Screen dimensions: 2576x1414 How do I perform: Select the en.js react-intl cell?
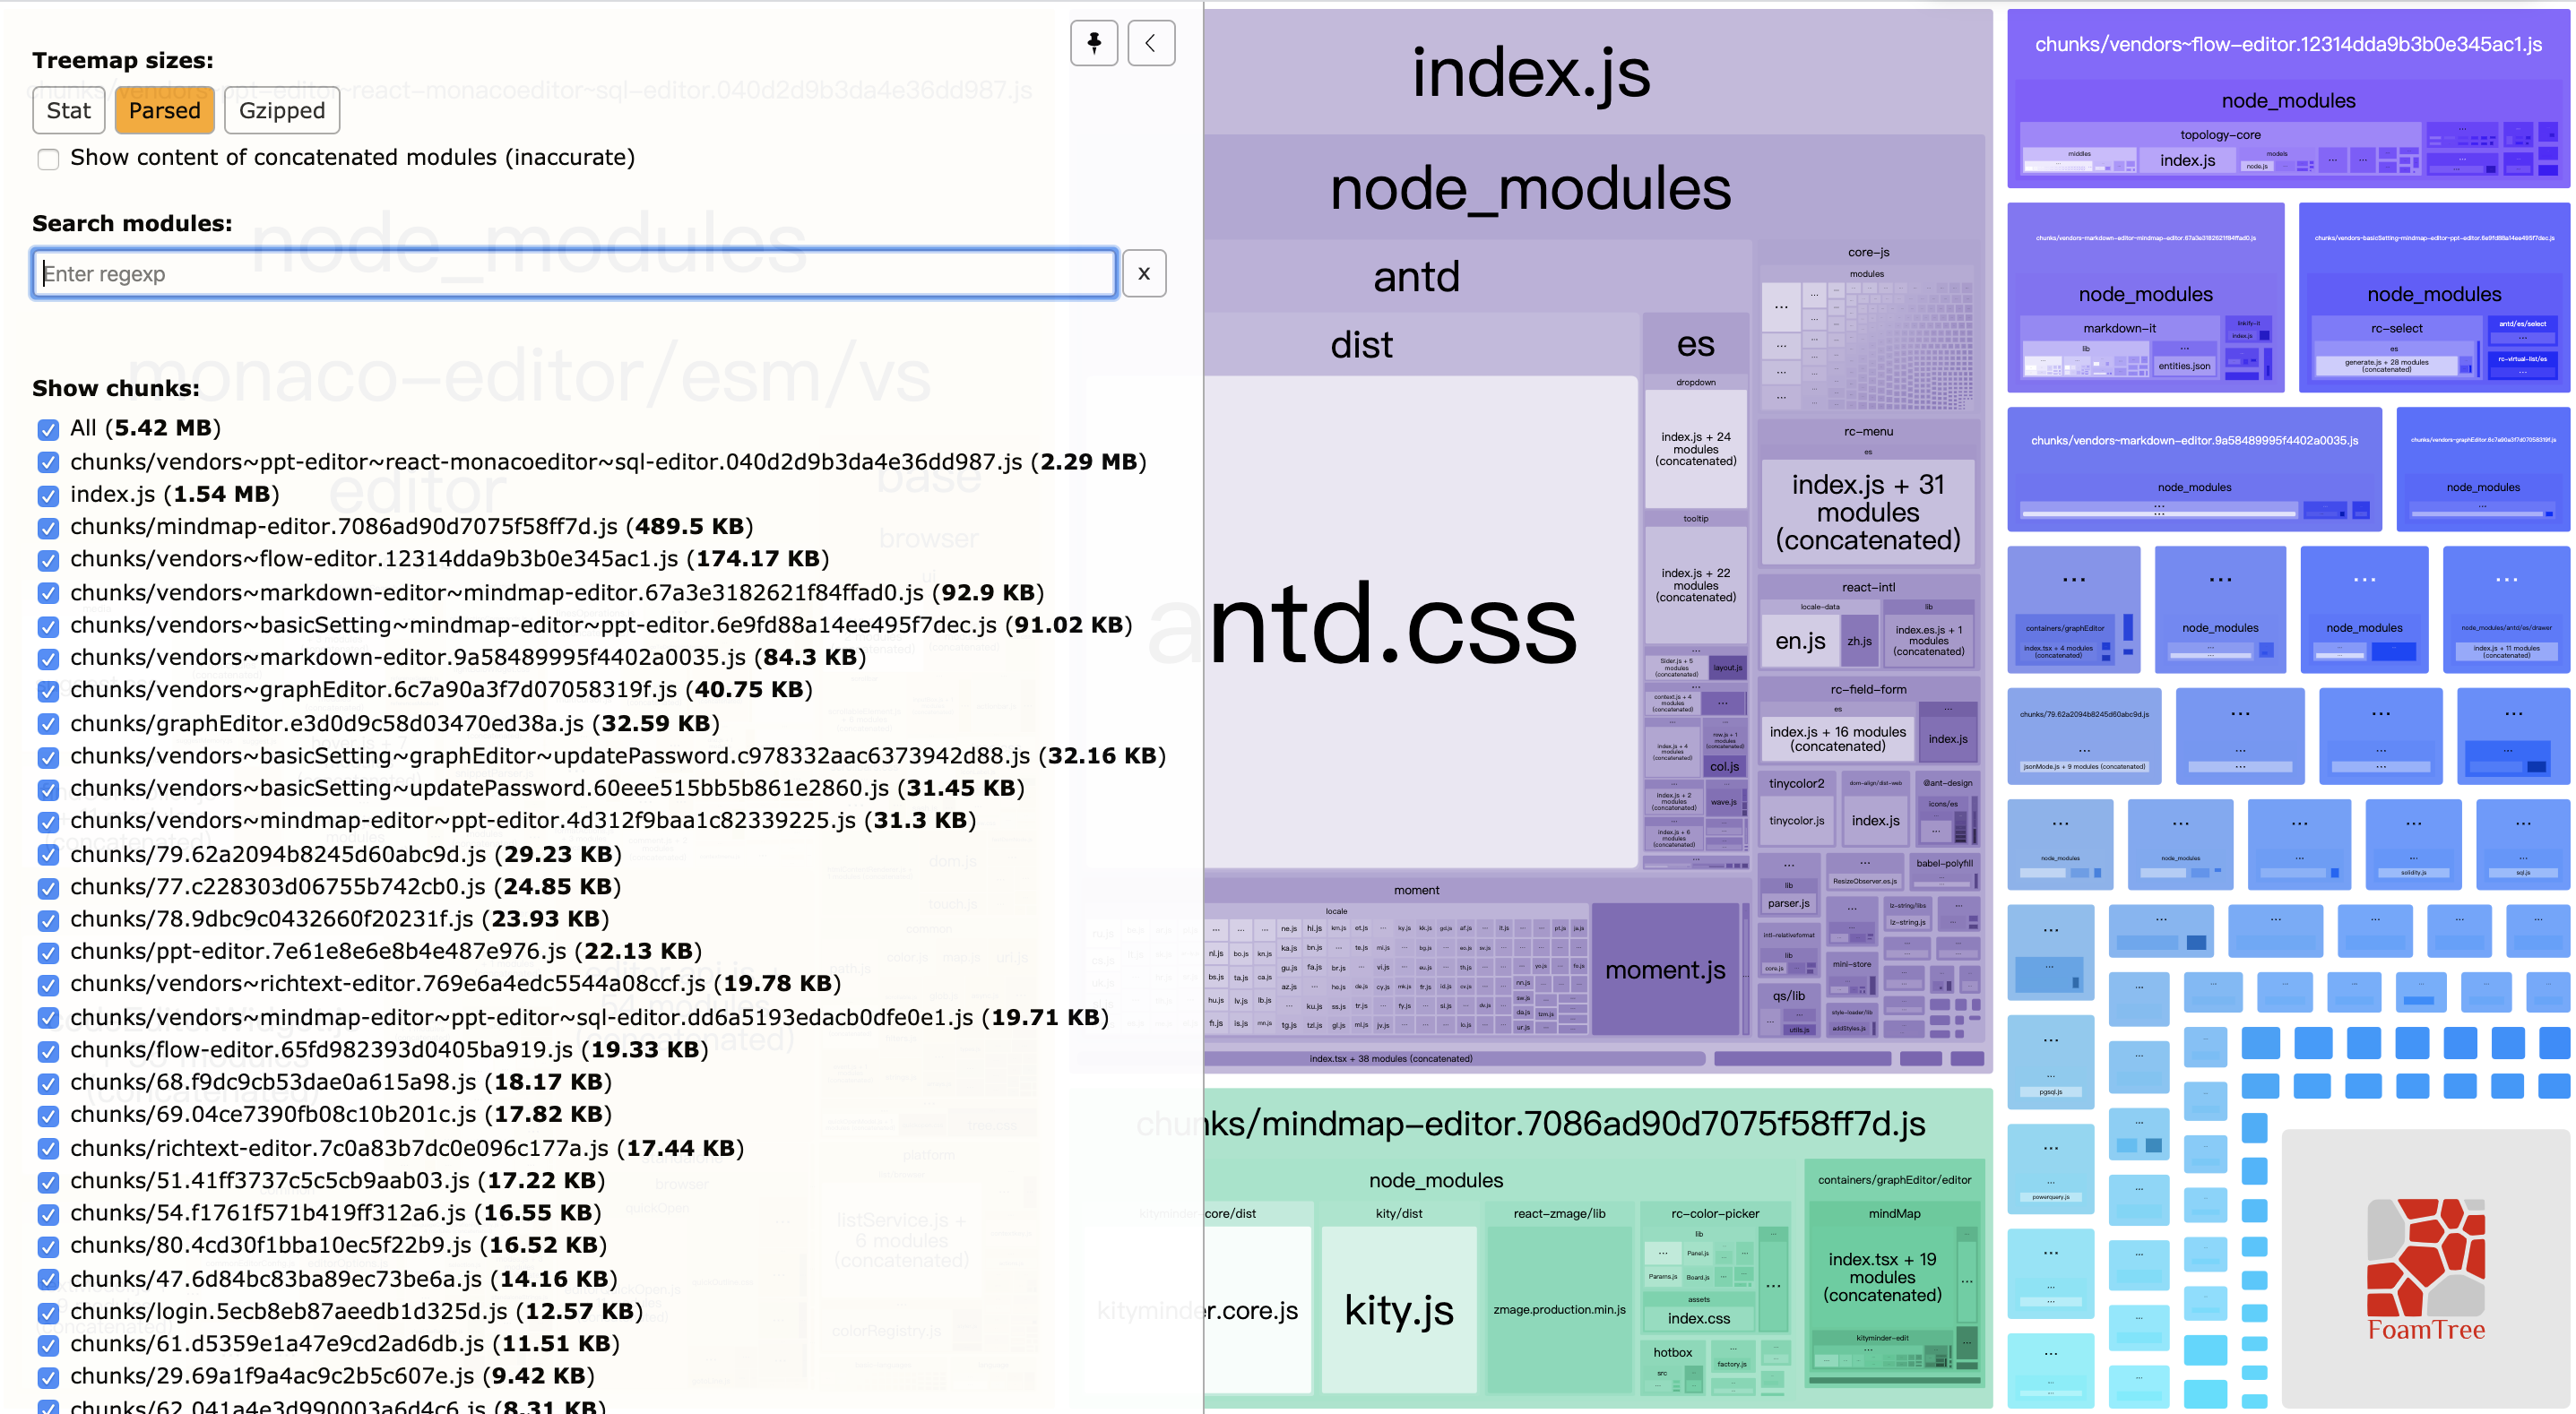click(1800, 641)
